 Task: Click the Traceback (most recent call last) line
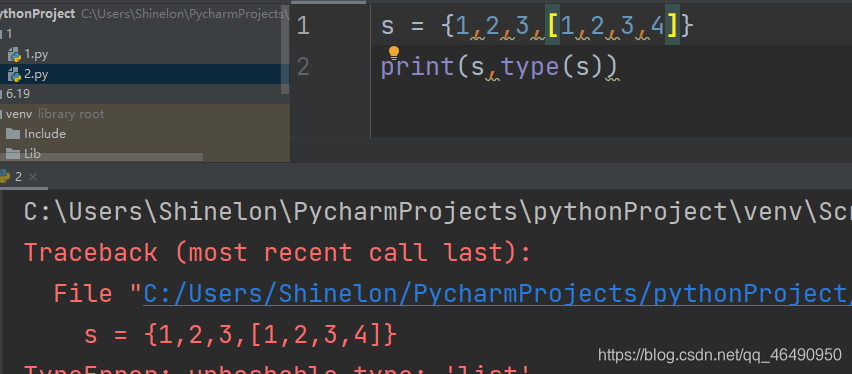tap(277, 253)
